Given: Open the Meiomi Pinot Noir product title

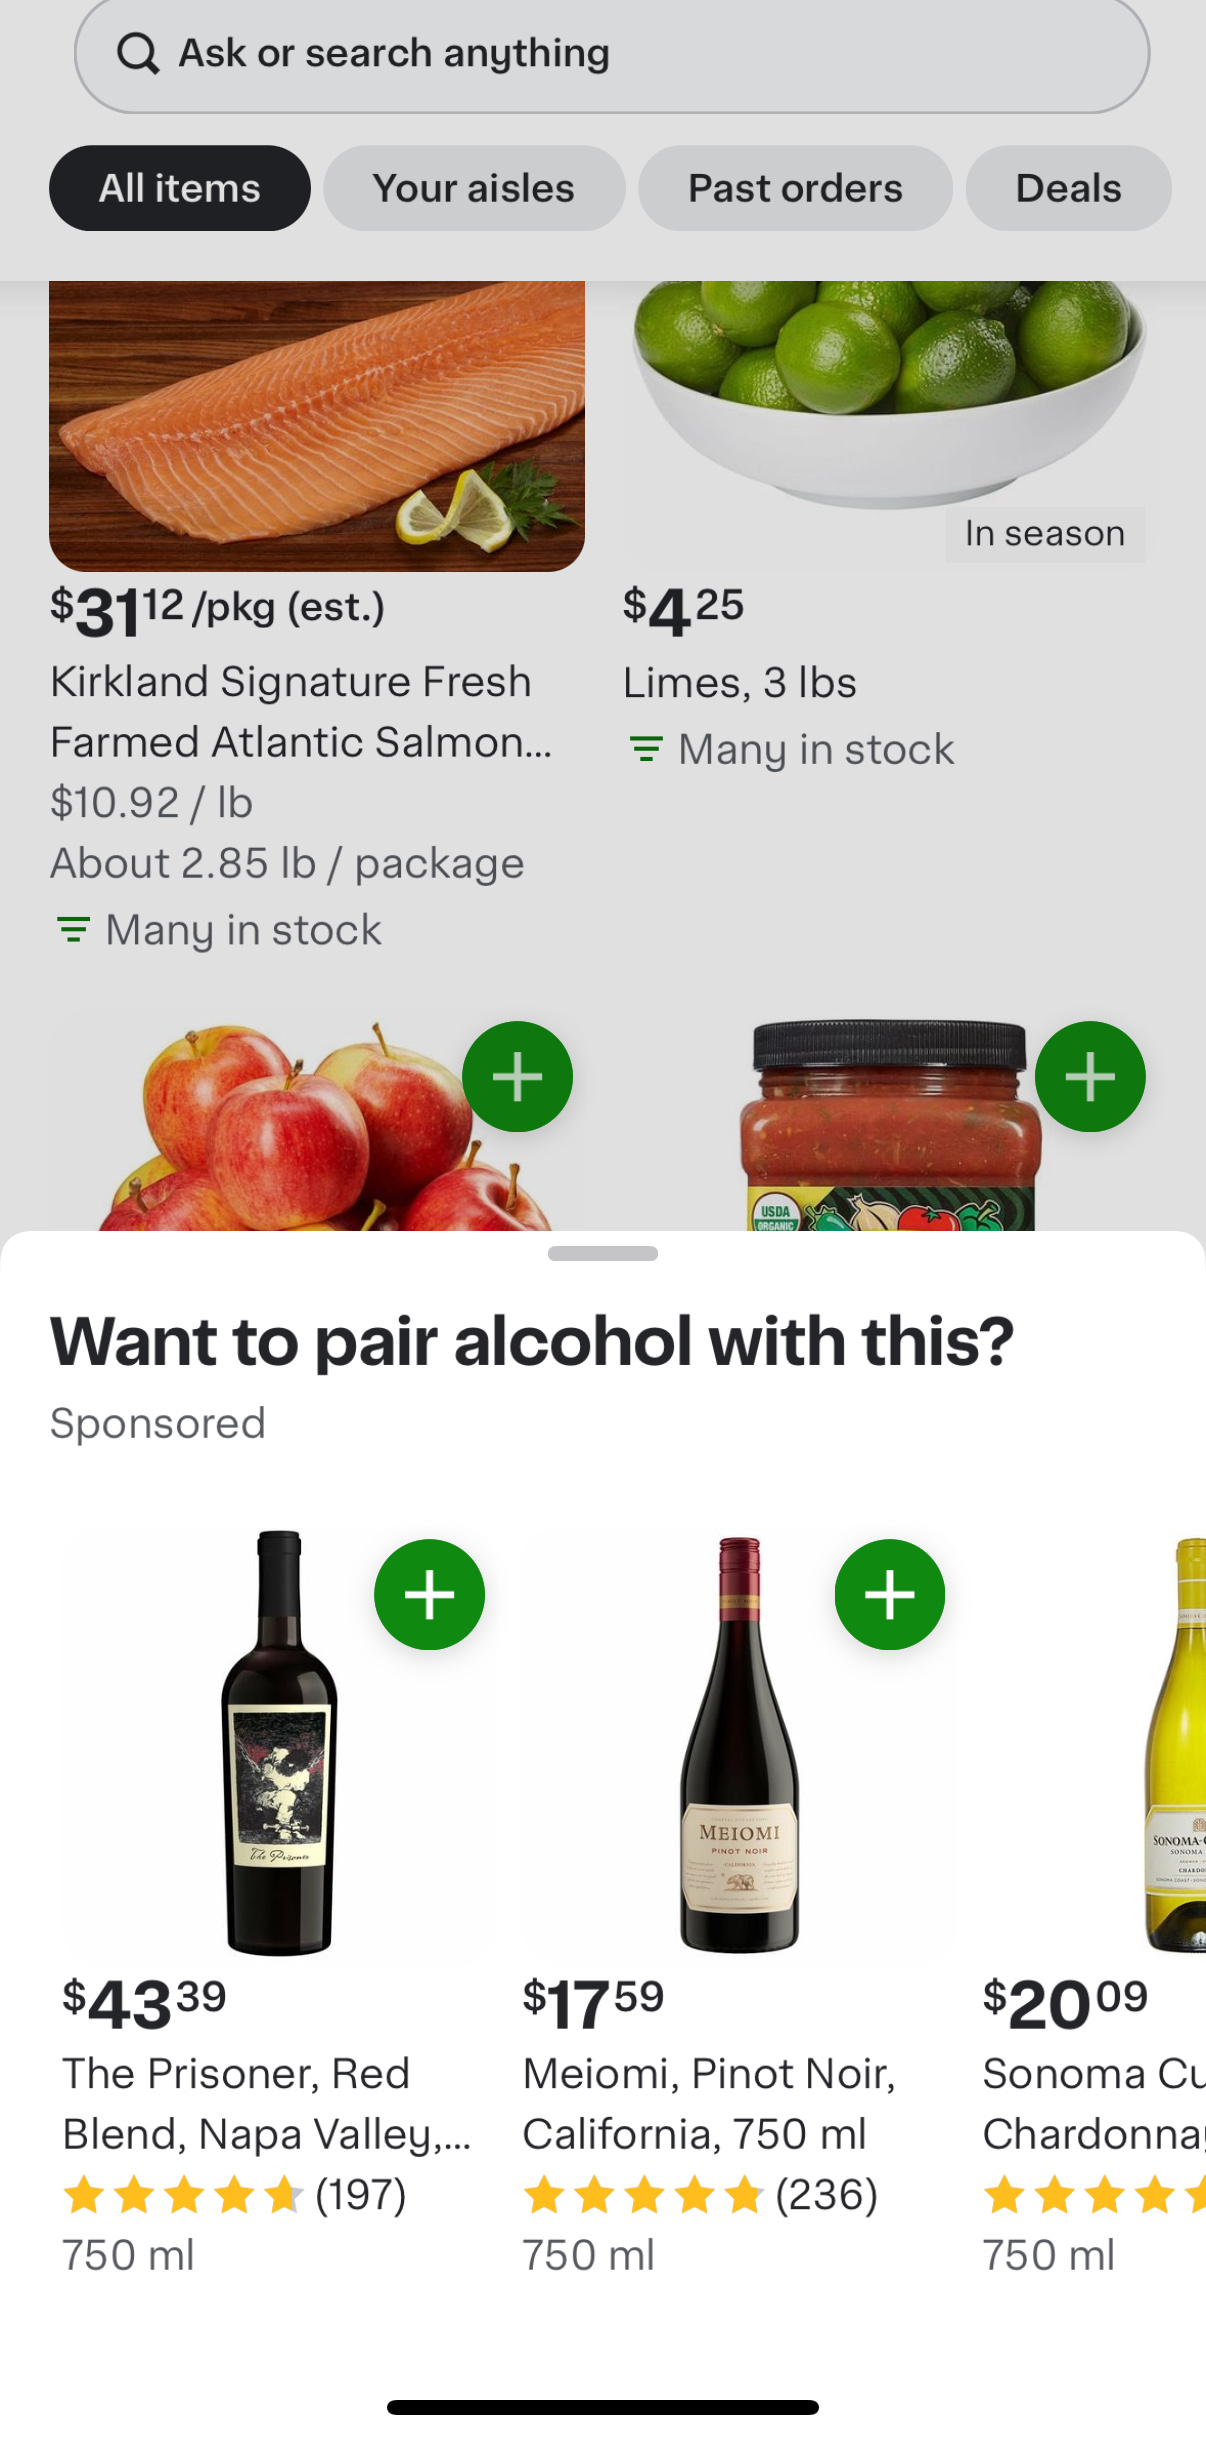Looking at the screenshot, I should click(x=708, y=2104).
